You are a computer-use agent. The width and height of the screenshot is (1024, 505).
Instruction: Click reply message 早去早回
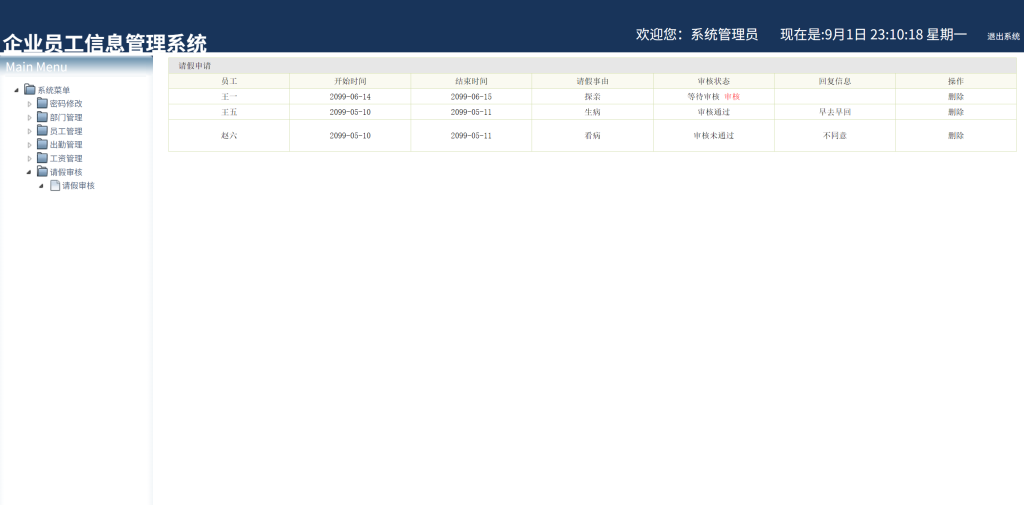(835, 112)
